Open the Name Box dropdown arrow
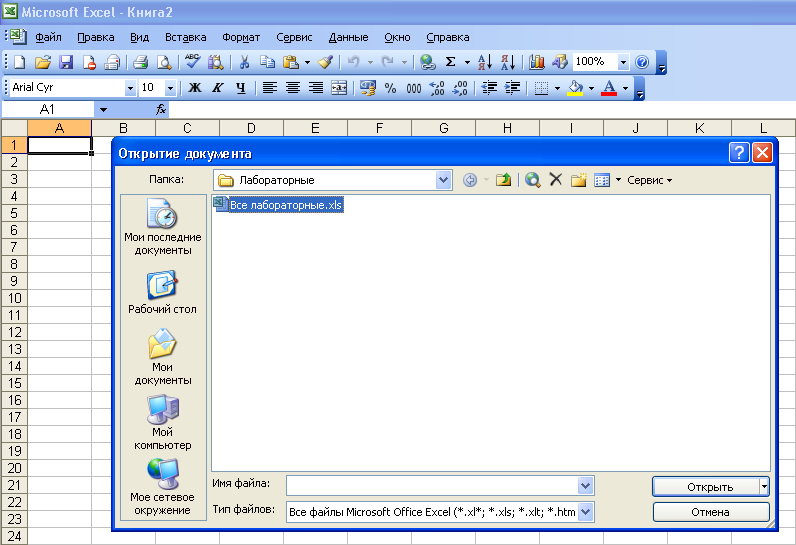Image resolution: width=796 pixels, height=545 pixels. coord(103,110)
